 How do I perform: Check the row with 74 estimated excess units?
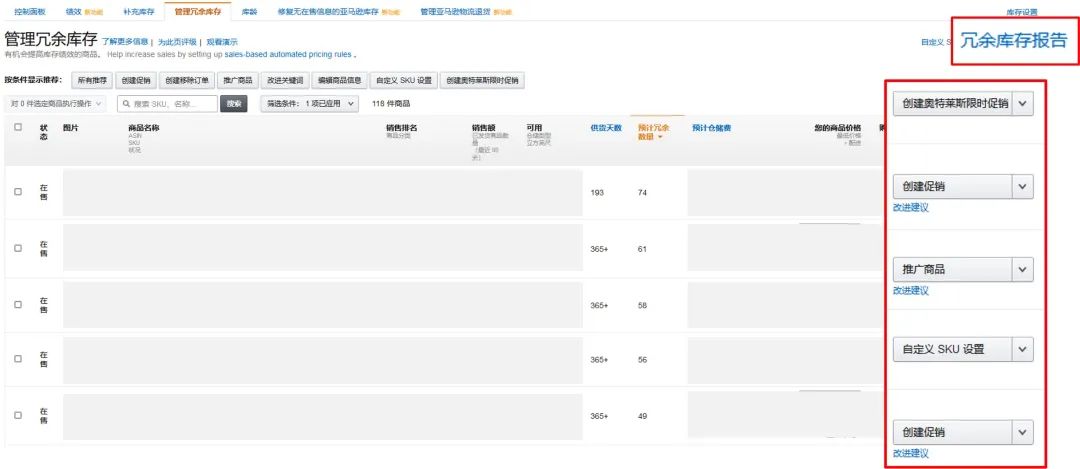18,192
